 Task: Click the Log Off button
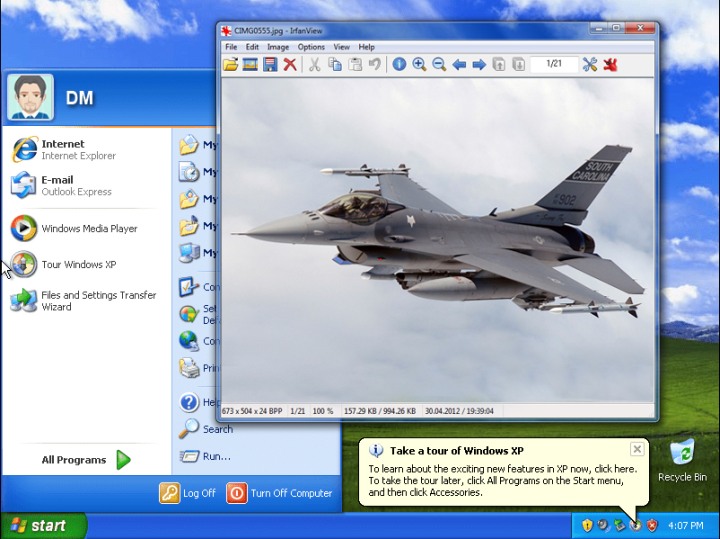pos(189,493)
